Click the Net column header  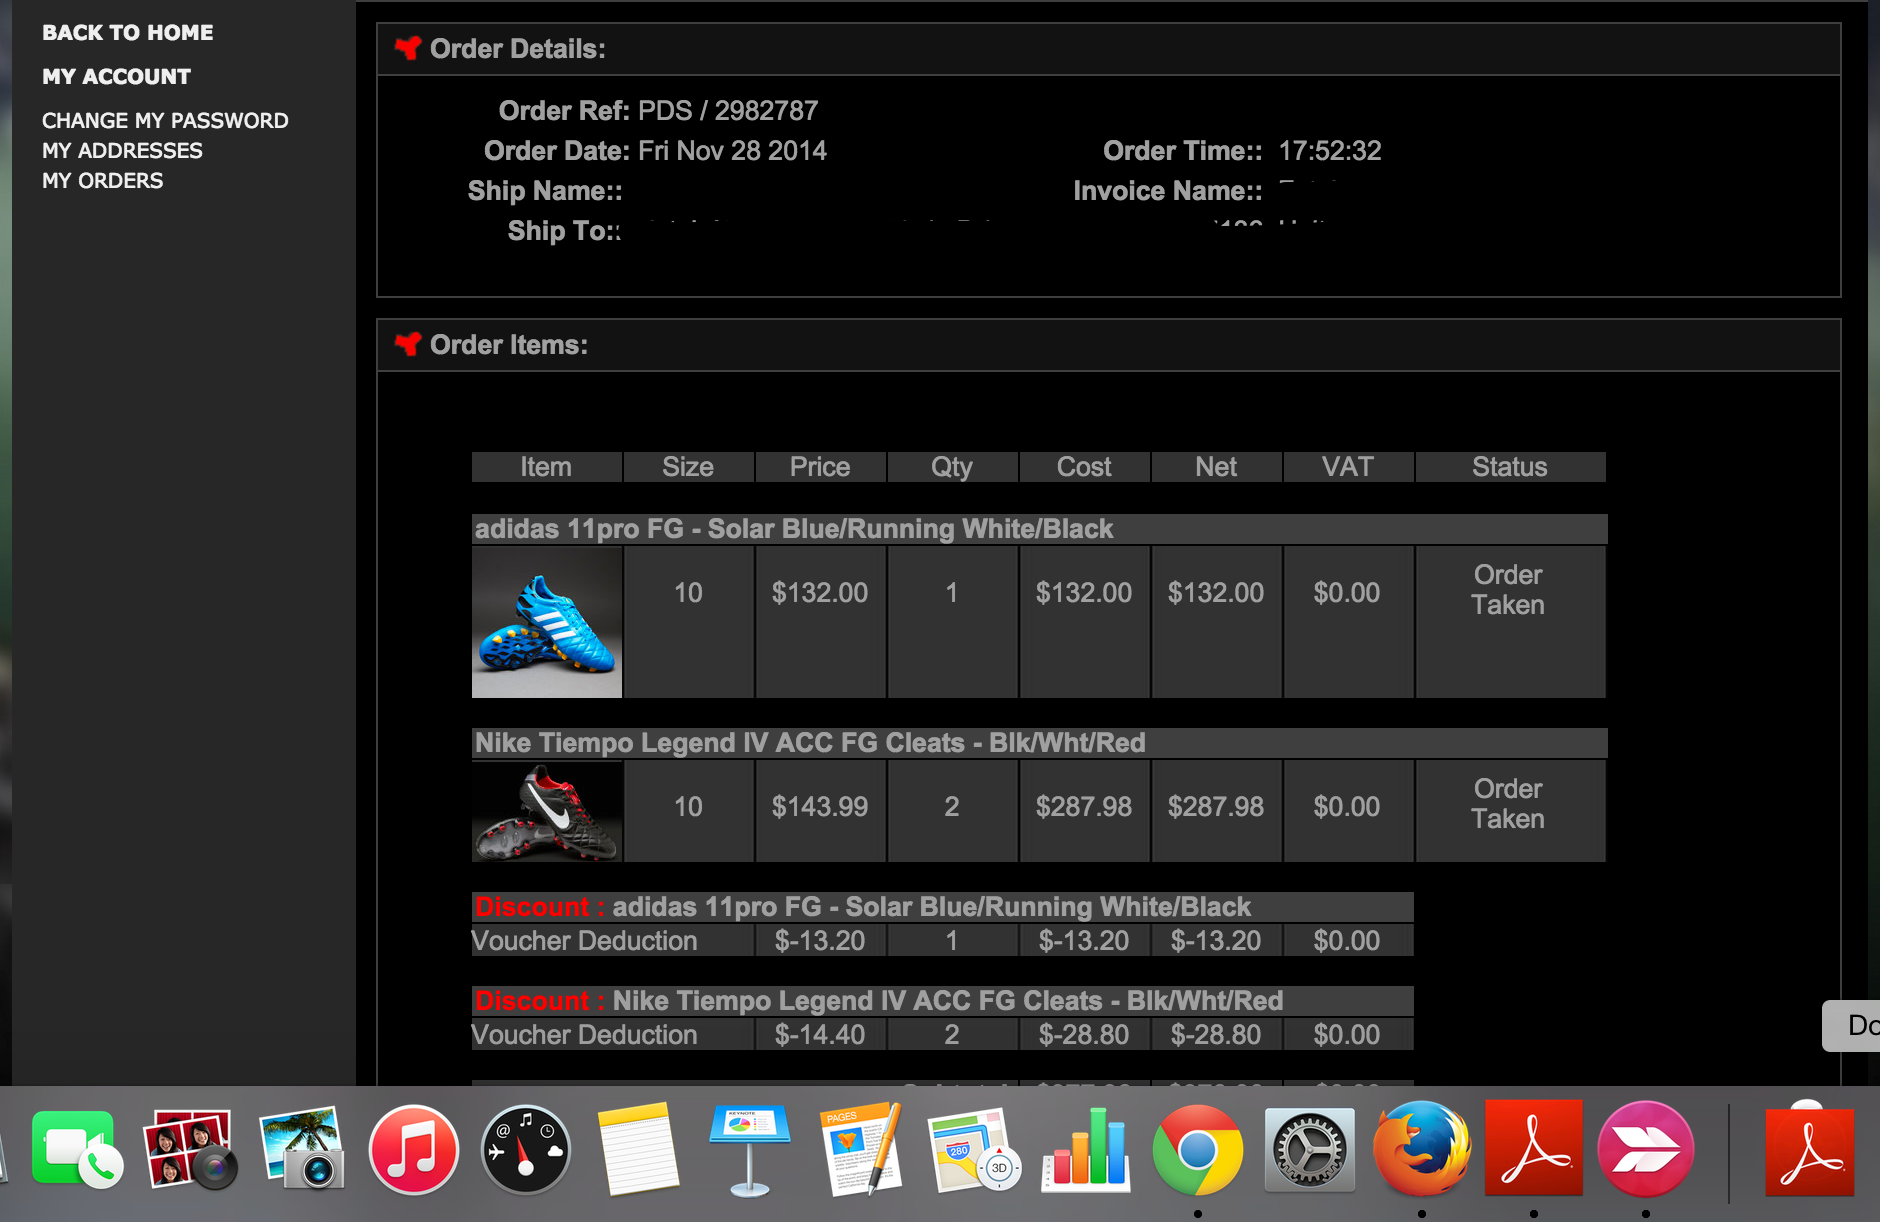1216,467
